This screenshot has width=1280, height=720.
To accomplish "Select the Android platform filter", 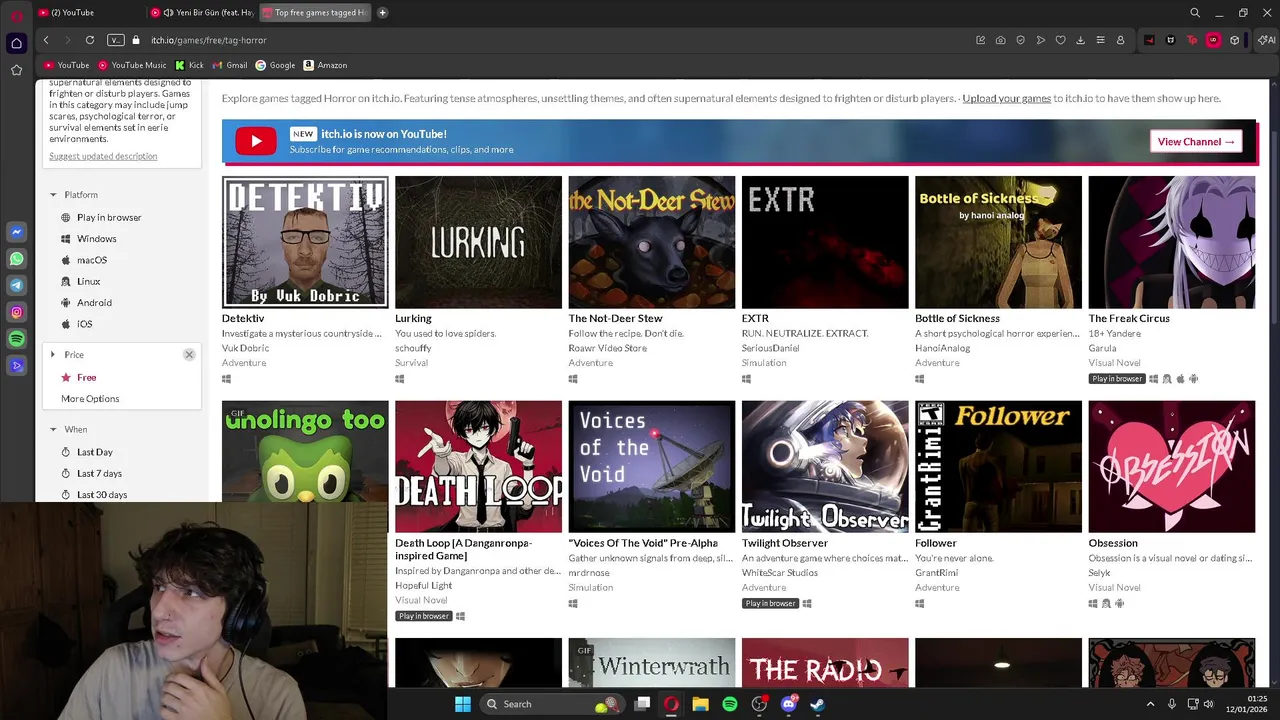I will [x=94, y=302].
